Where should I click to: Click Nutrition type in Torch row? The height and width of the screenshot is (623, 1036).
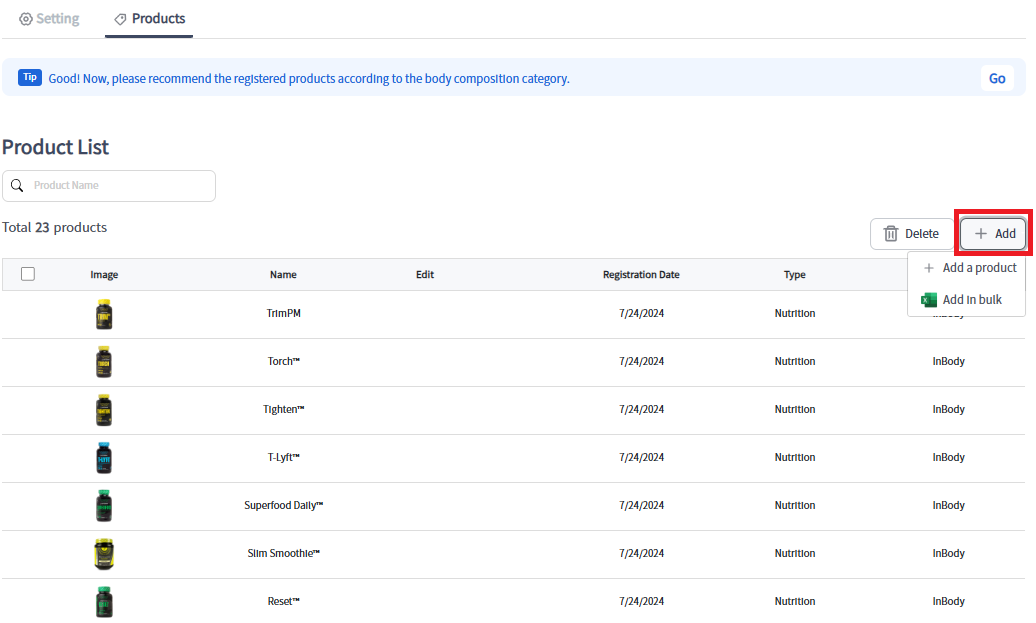point(795,361)
